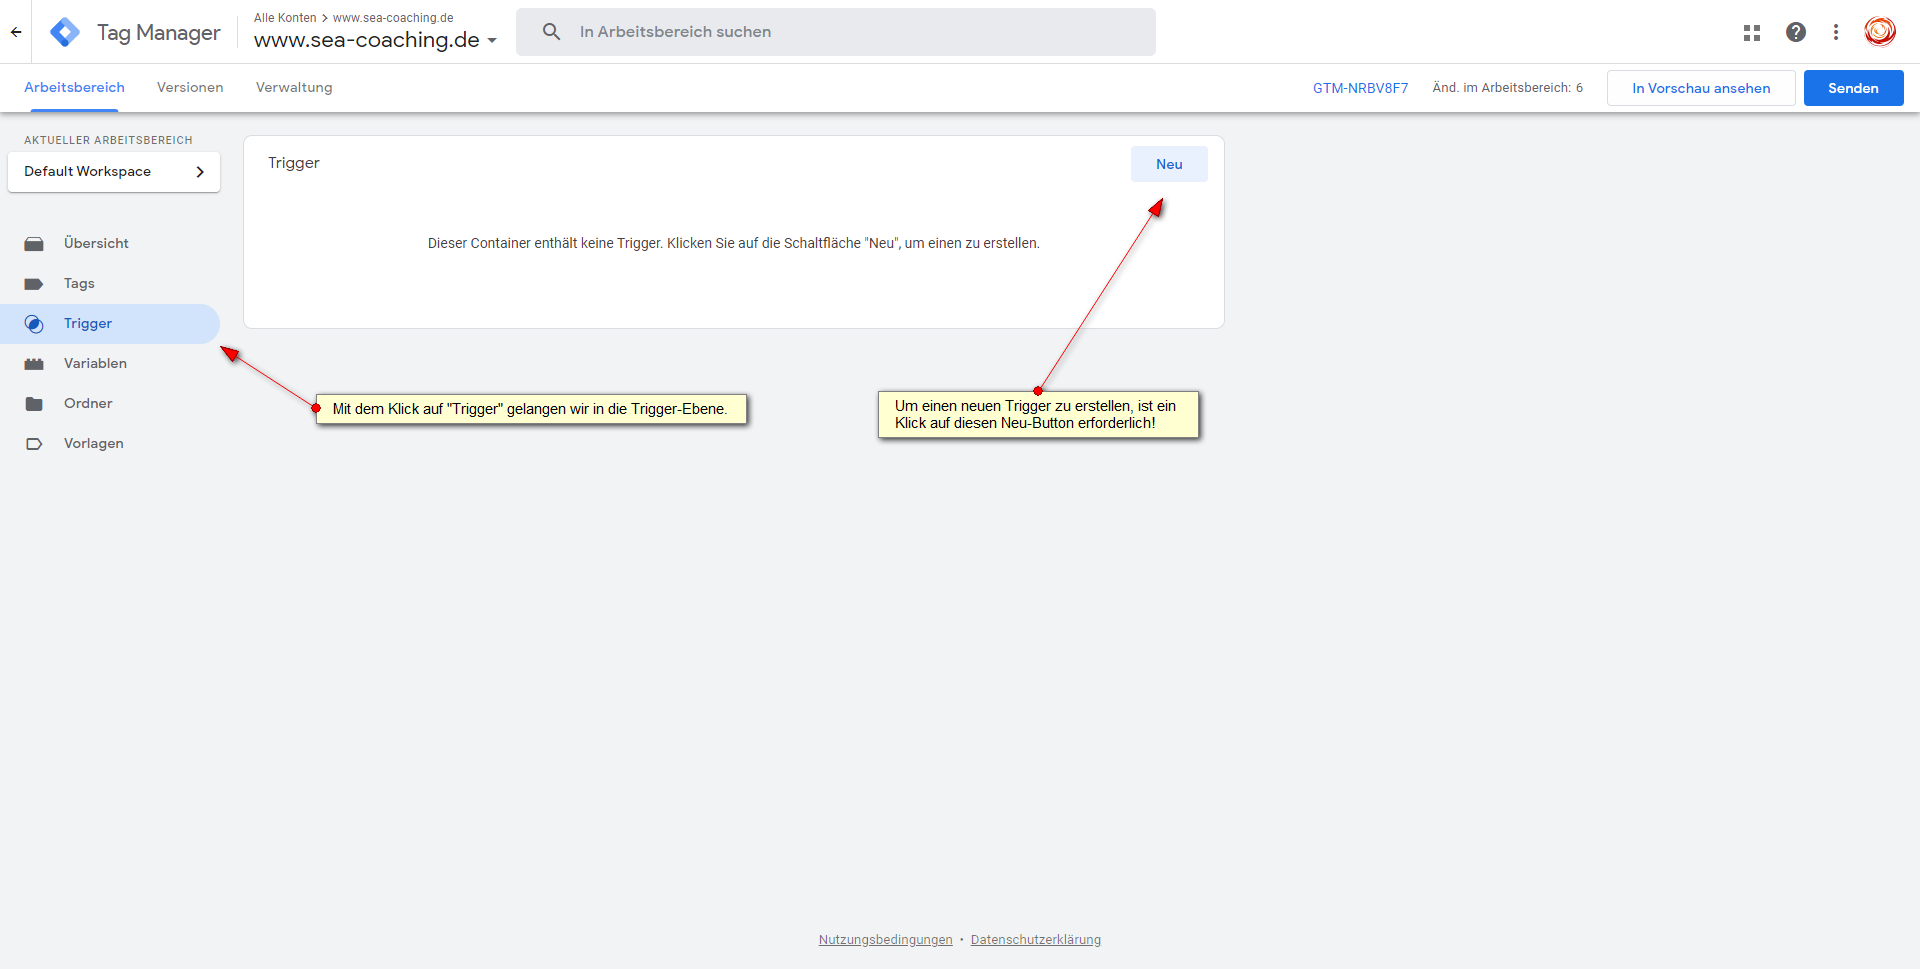Expand the Default Workspace selector
Screen dimensions: 1920x969
114,172
